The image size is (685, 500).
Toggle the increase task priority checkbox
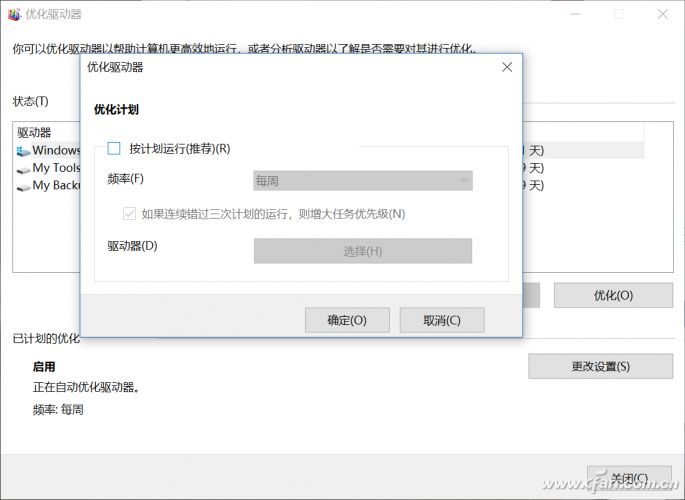tap(129, 214)
